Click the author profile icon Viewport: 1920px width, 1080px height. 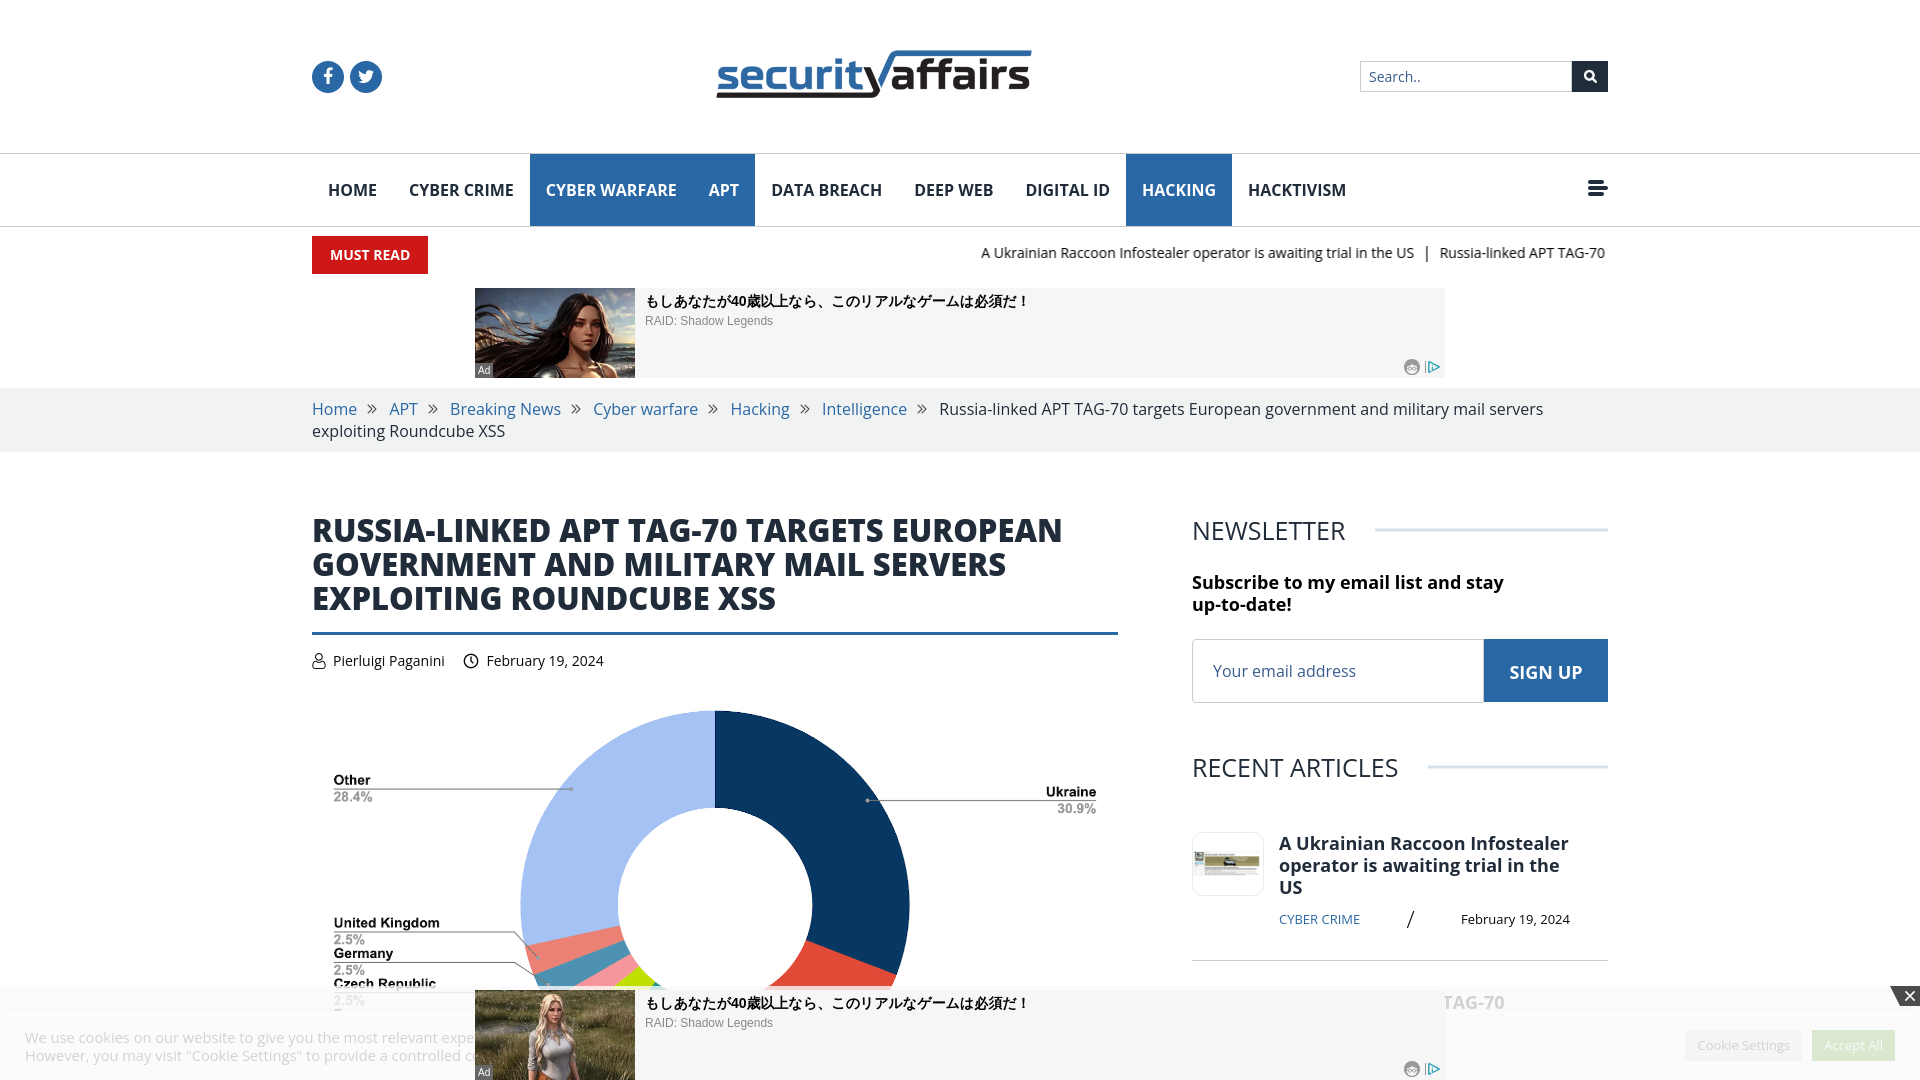click(319, 661)
